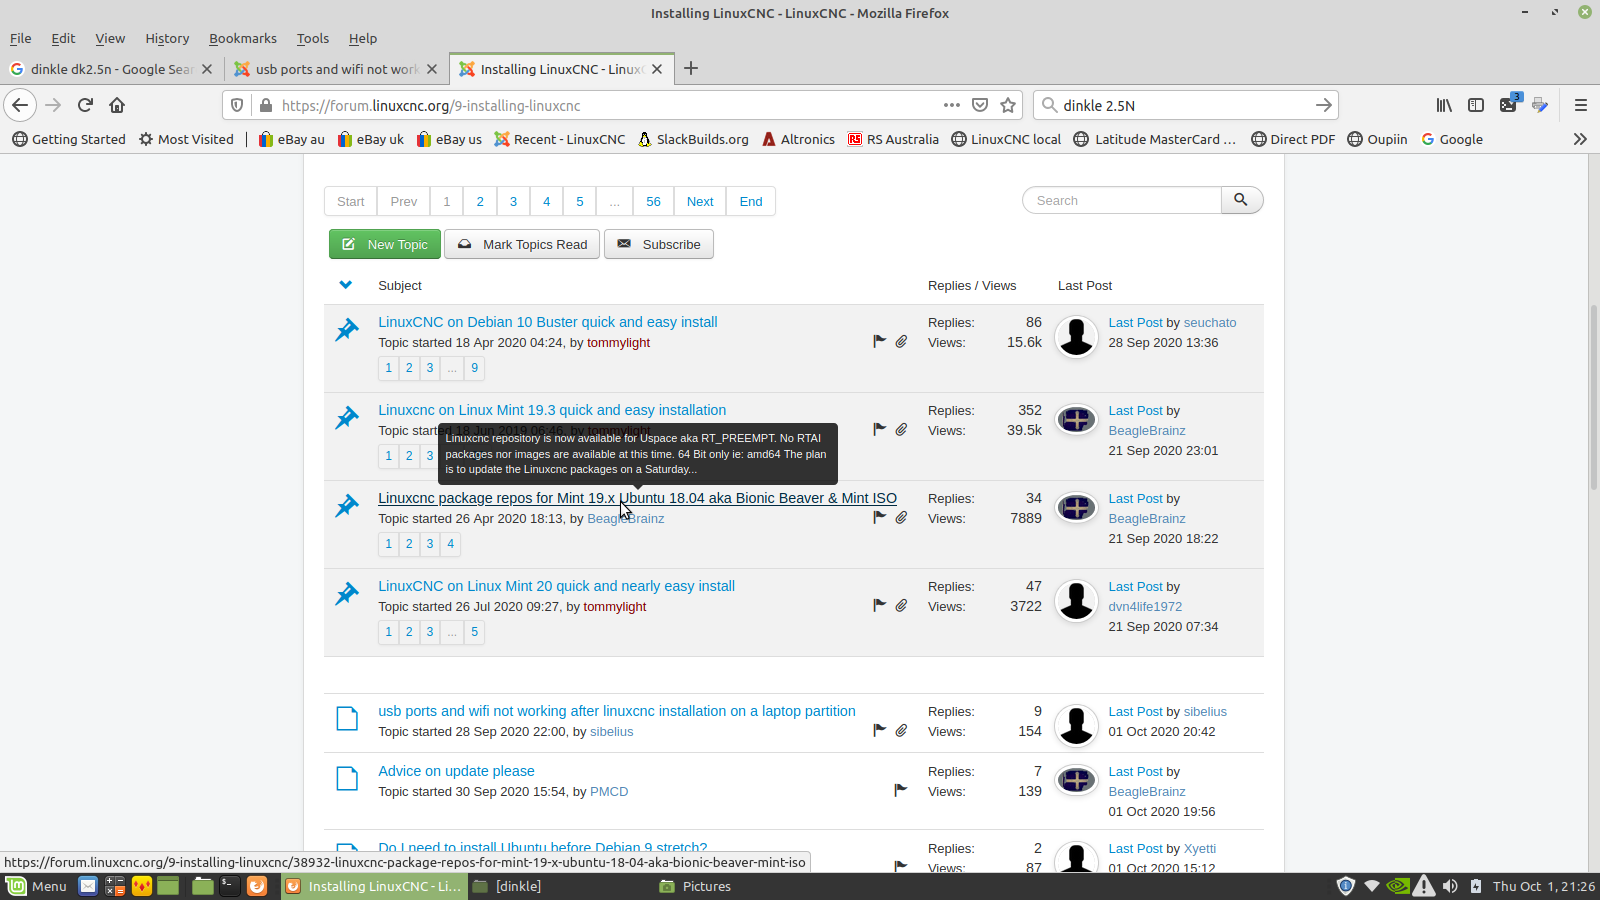The width and height of the screenshot is (1600, 900).
Task: Open the volume control in system tray
Action: pos(1450,886)
